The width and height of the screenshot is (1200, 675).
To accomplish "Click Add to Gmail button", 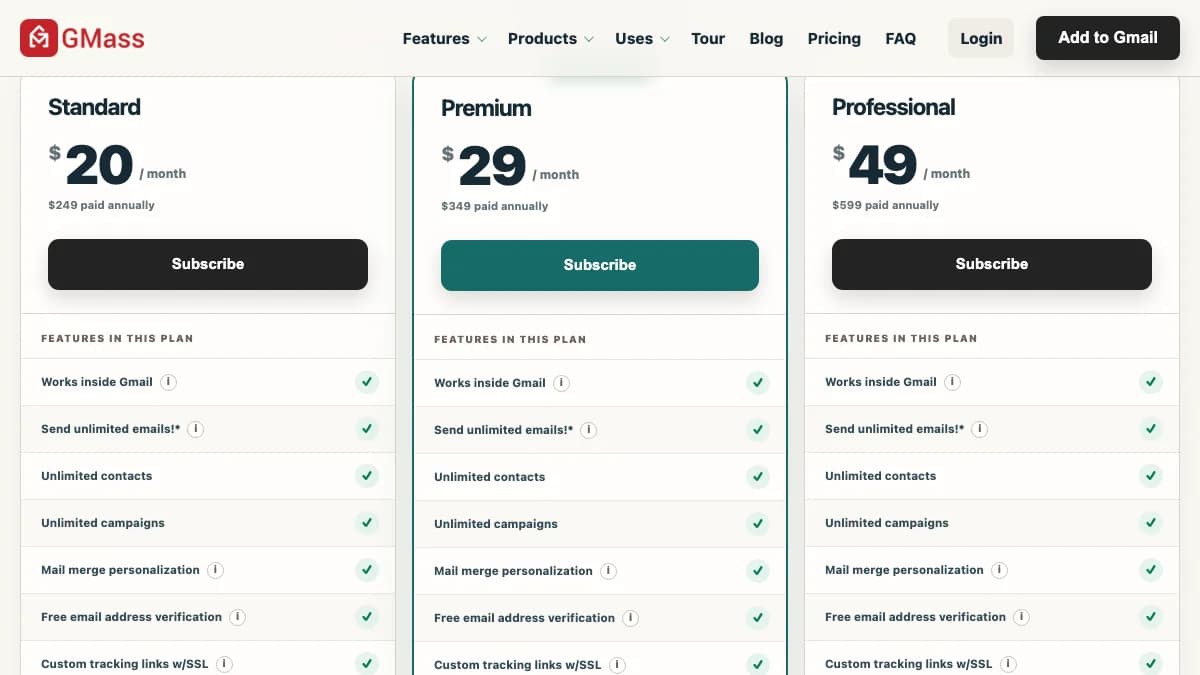I will [x=1108, y=38].
